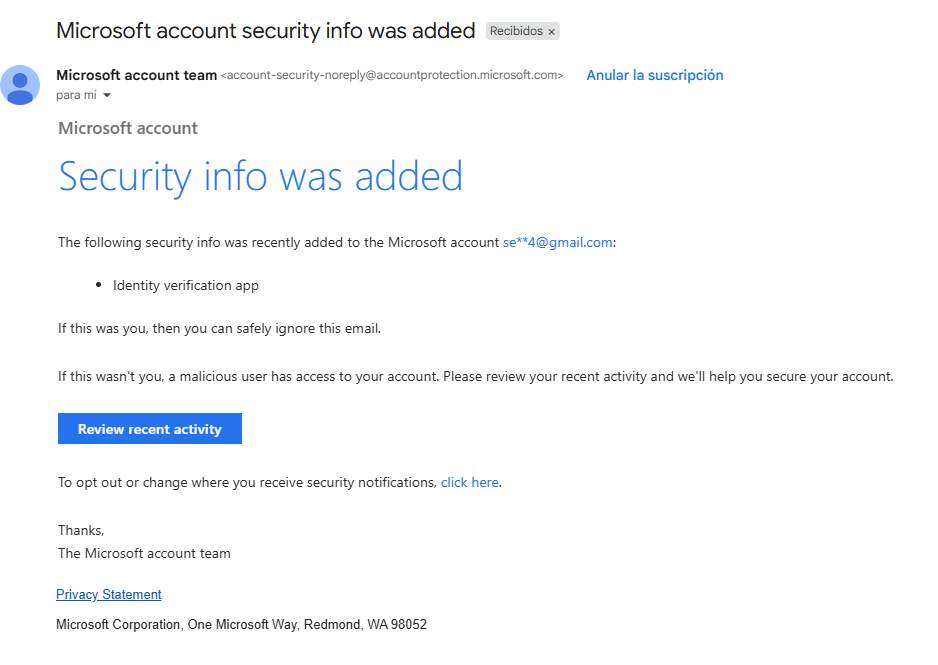
Task: Click the large "Security info was added" heading
Action: (261, 176)
